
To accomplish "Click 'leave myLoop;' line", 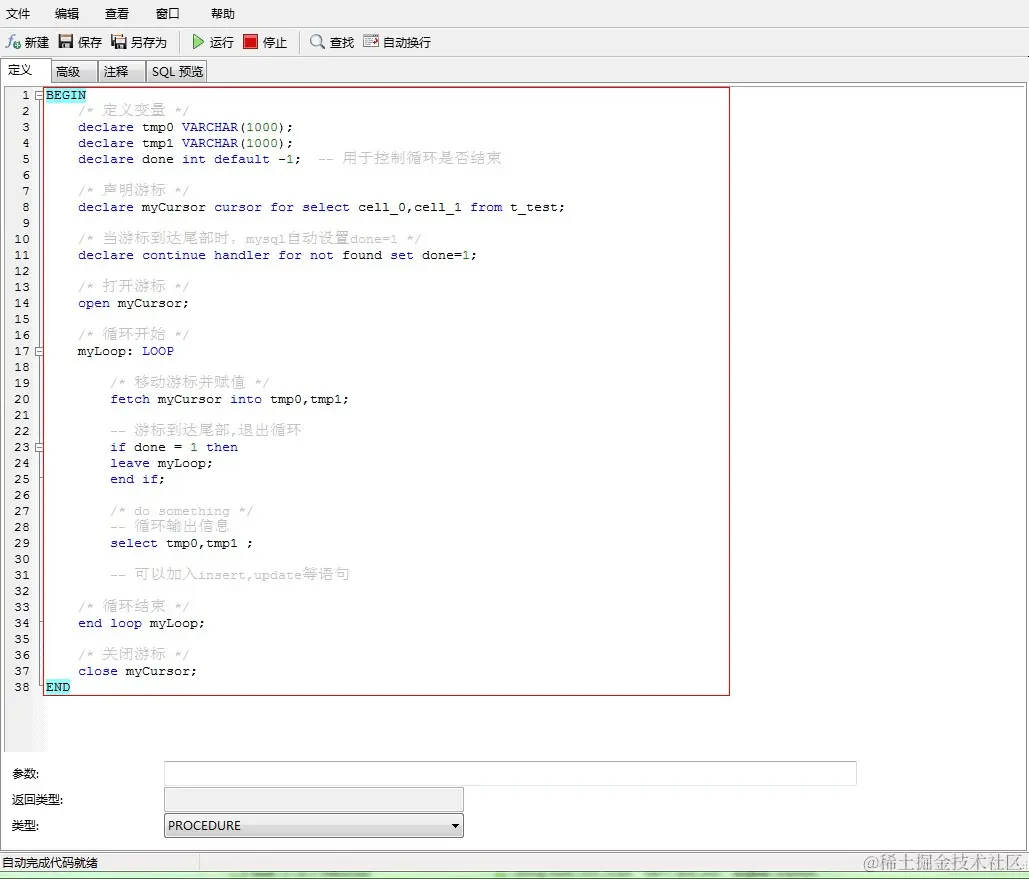I will click(161, 463).
